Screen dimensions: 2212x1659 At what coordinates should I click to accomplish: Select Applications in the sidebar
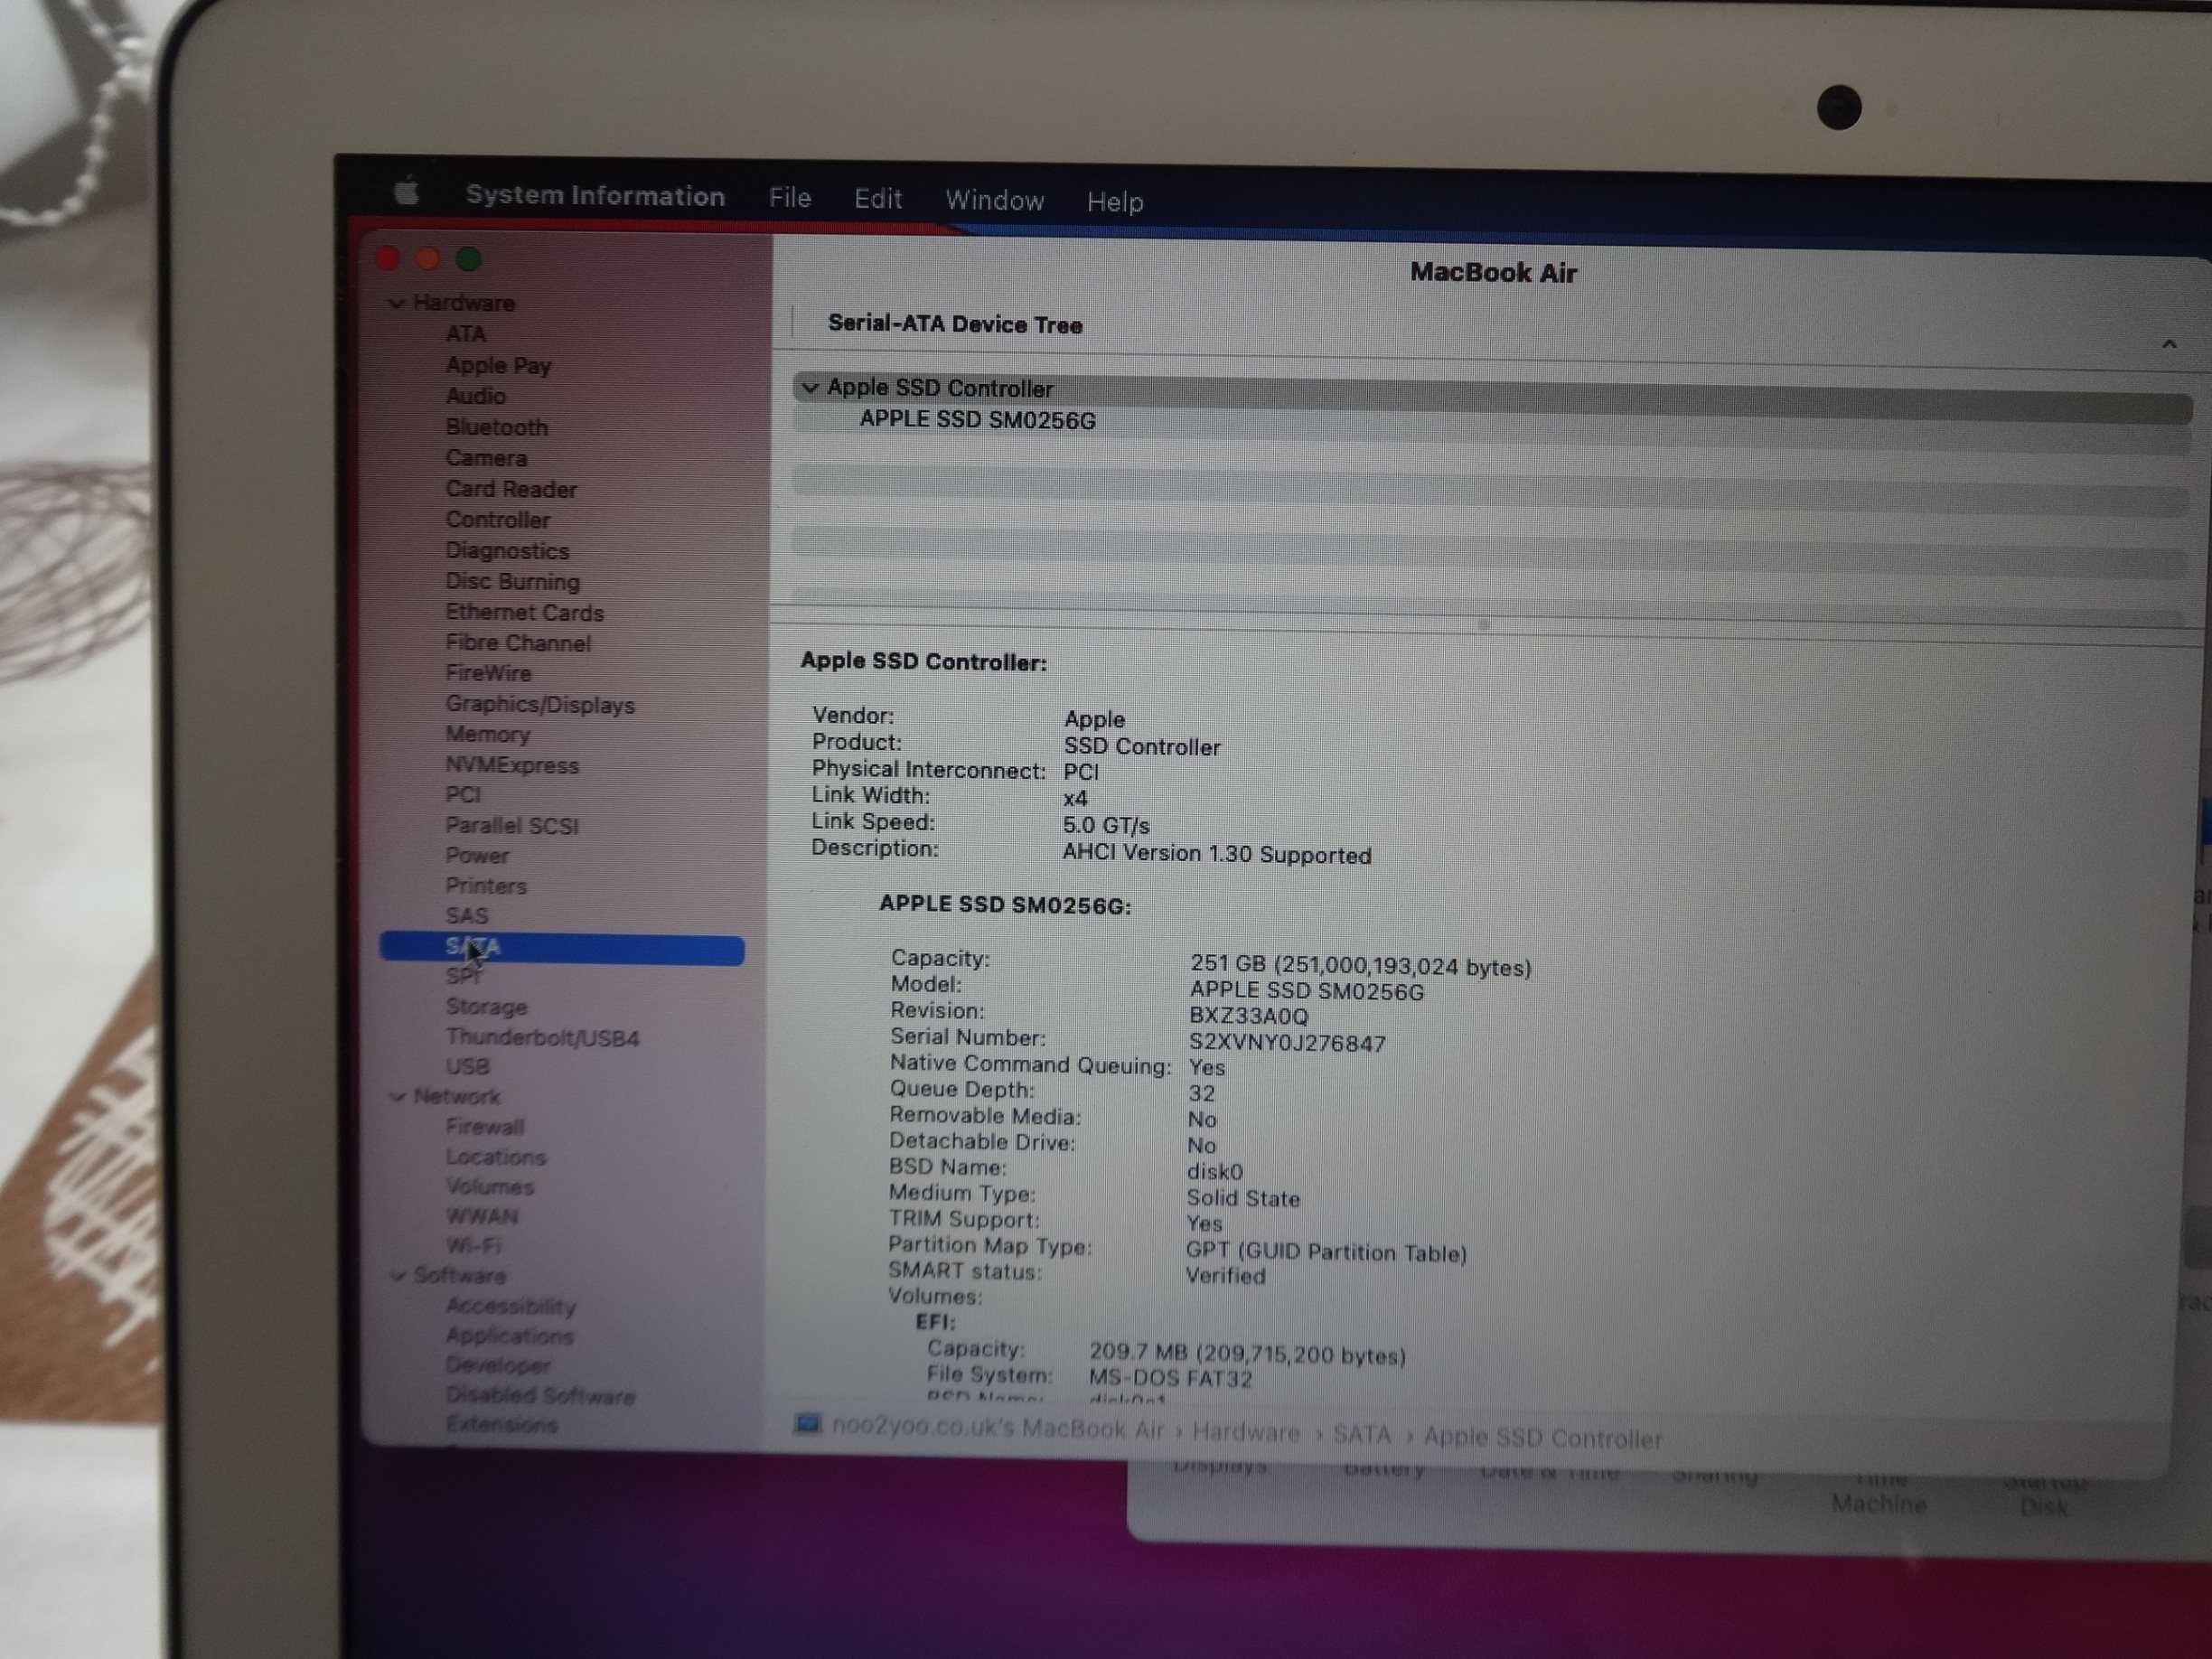pyautogui.click(x=510, y=1336)
